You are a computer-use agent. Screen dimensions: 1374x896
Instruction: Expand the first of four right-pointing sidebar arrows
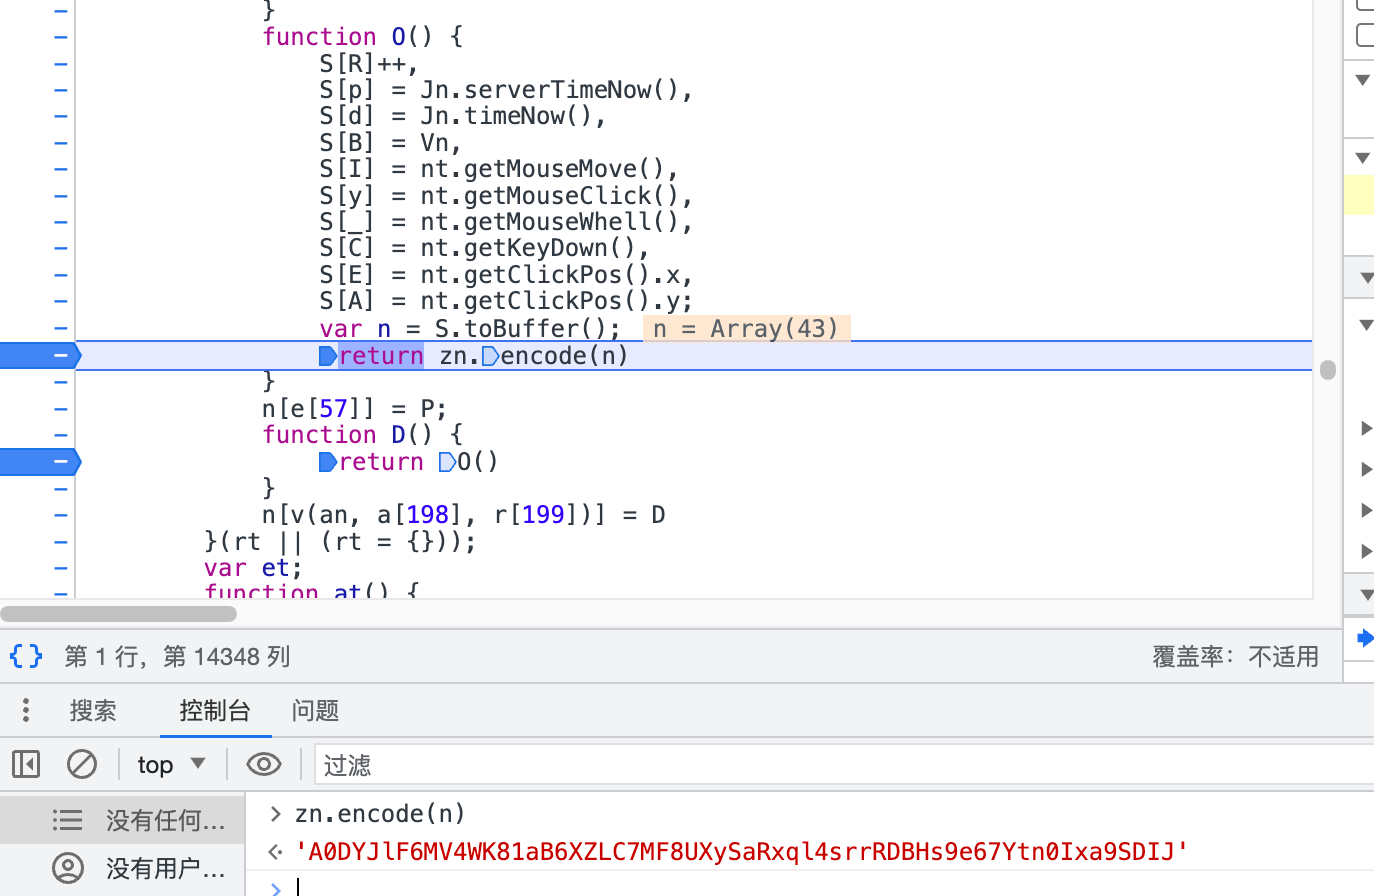[x=1366, y=428]
